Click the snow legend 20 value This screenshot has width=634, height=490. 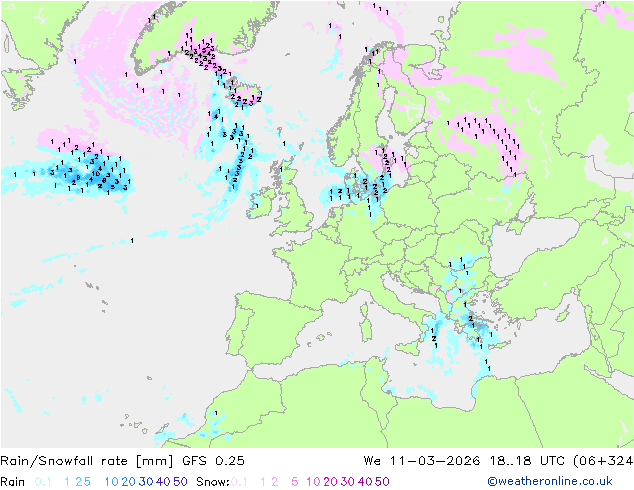pyautogui.click(x=330, y=482)
